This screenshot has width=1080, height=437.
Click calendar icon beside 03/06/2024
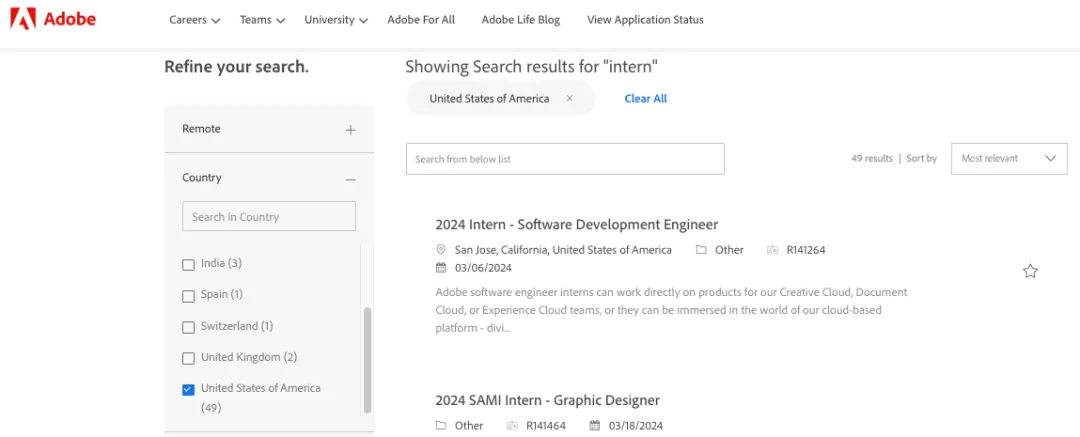(x=441, y=267)
